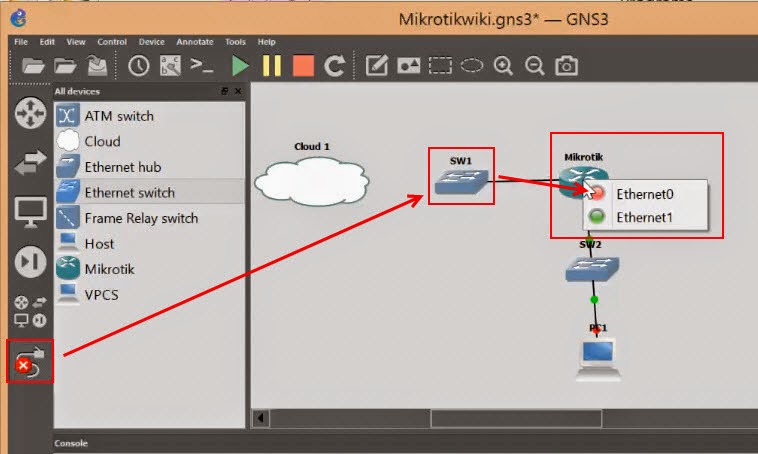This screenshot has height=454, width=758.
Task: Browse all devices icon cluster
Action: click(x=30, y=311)
